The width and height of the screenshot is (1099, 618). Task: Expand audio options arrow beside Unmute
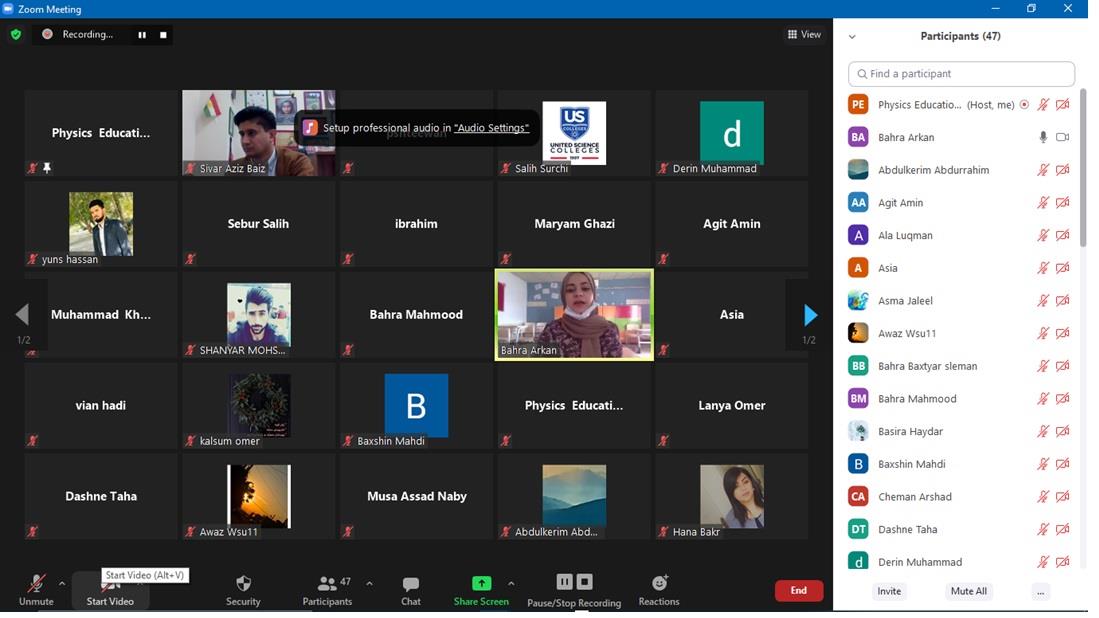(x=62, y=583)
